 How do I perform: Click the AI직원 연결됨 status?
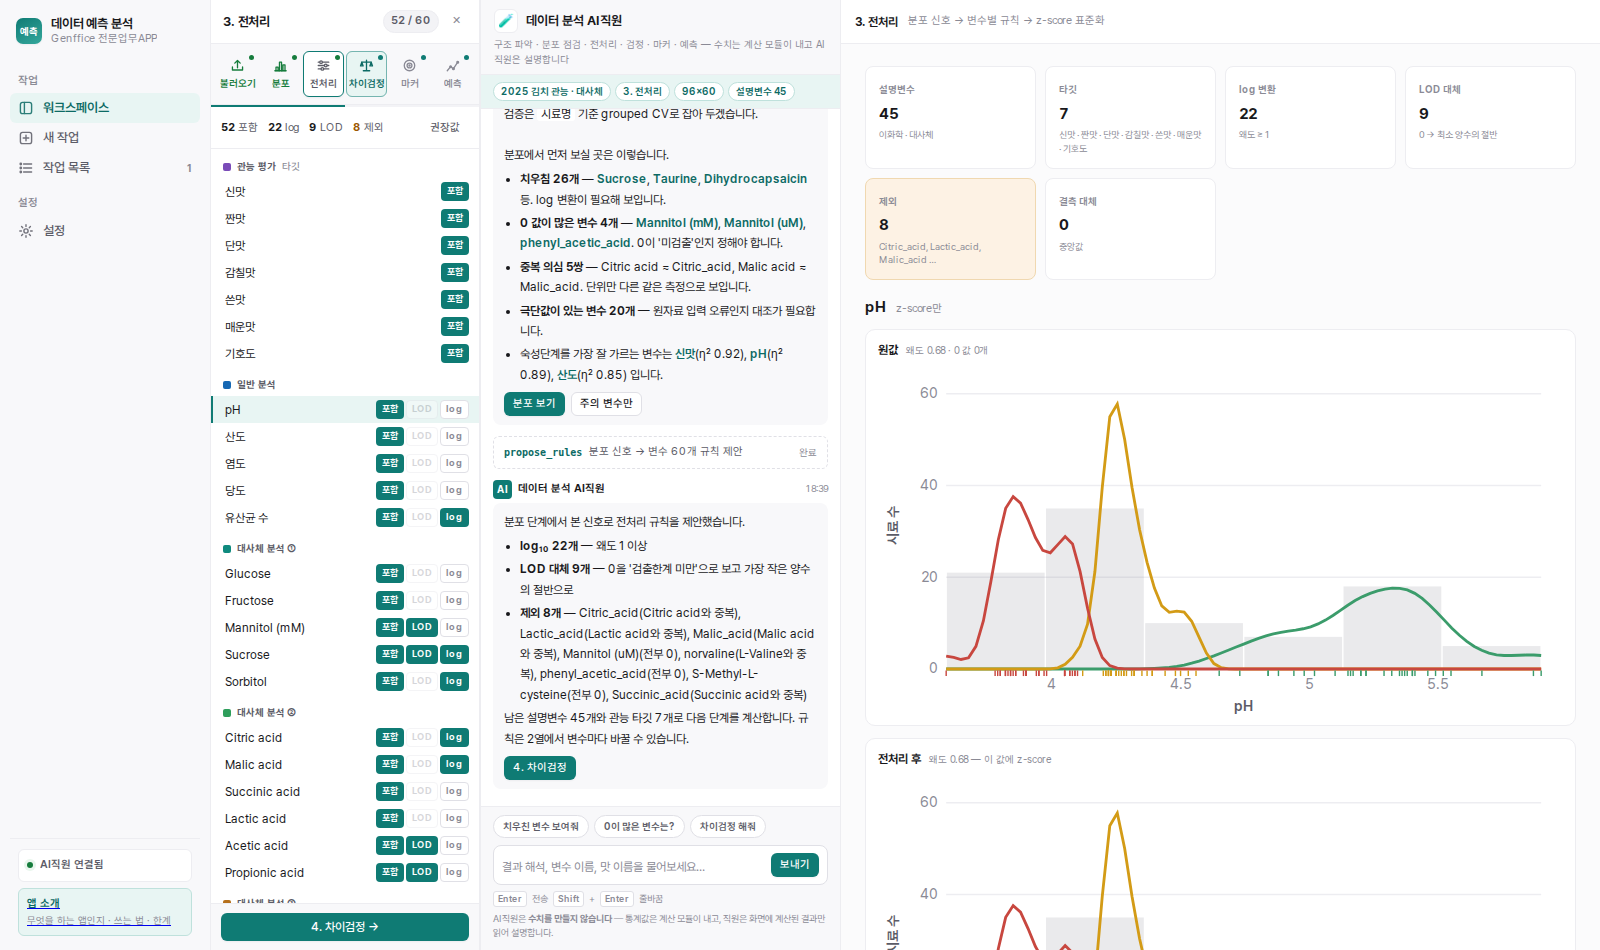[x=105, y=865]
